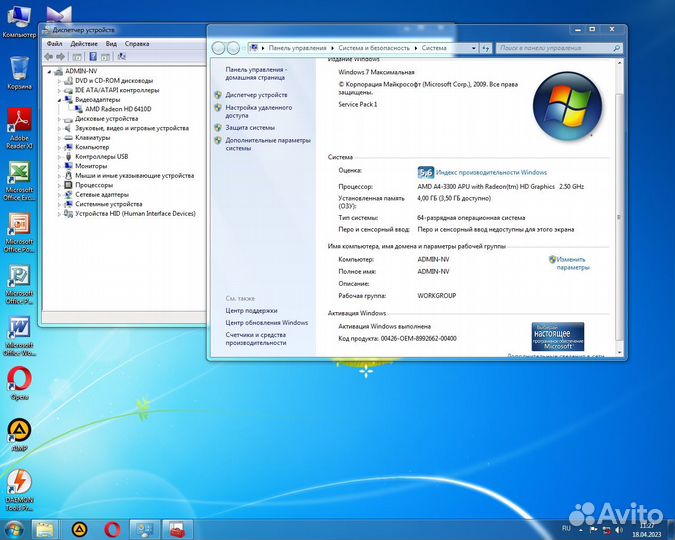Click Изменить параметры link
675x540 pixels.
tap(573, 263)
